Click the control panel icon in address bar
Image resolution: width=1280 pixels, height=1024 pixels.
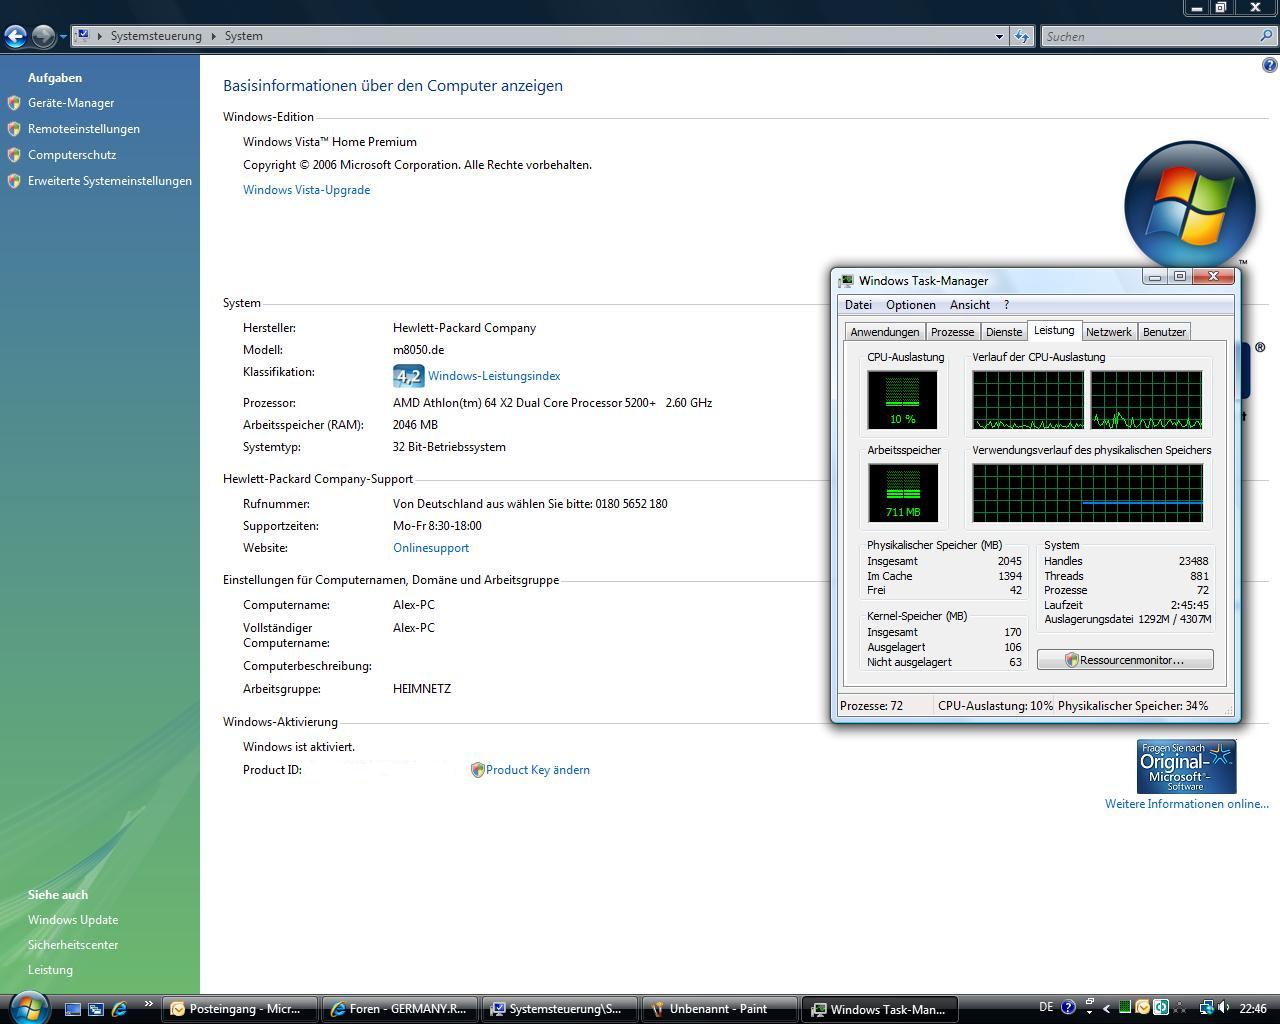click(83, 36)
